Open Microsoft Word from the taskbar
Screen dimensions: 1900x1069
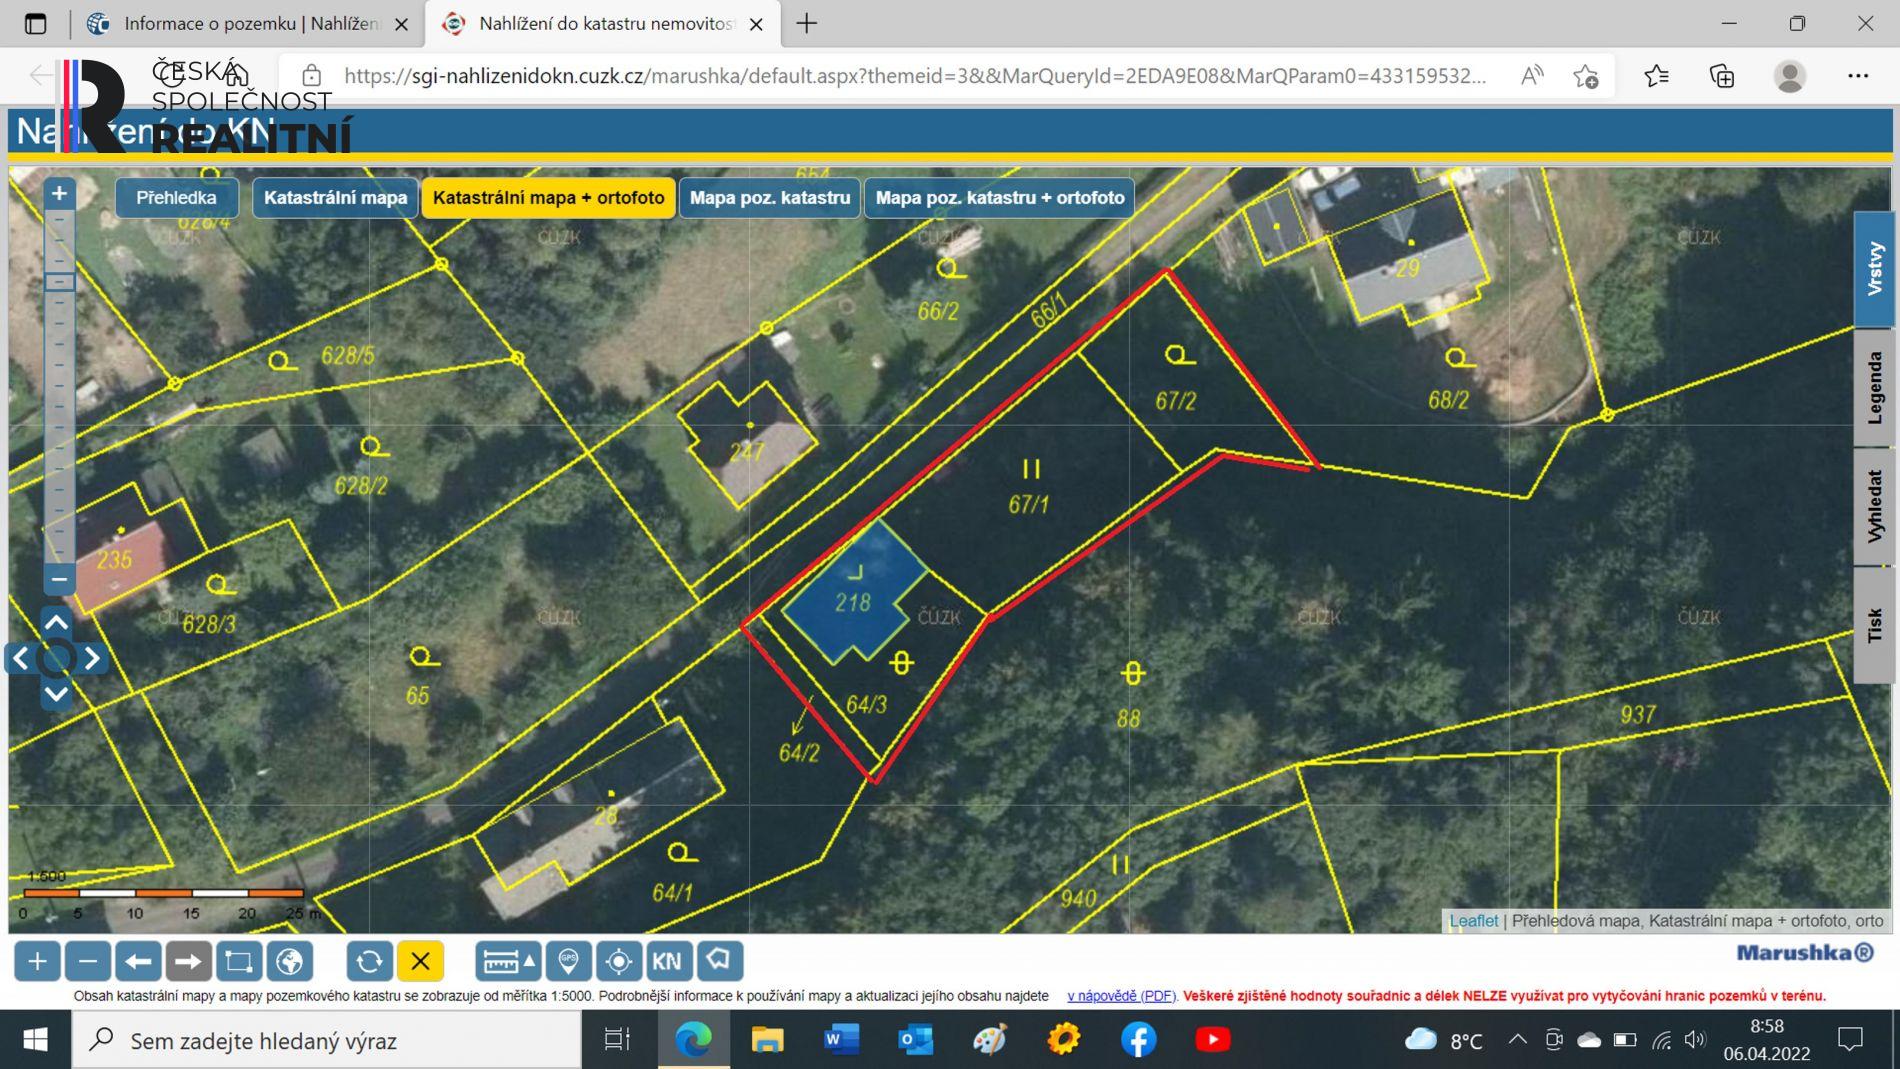point(841,1040)
